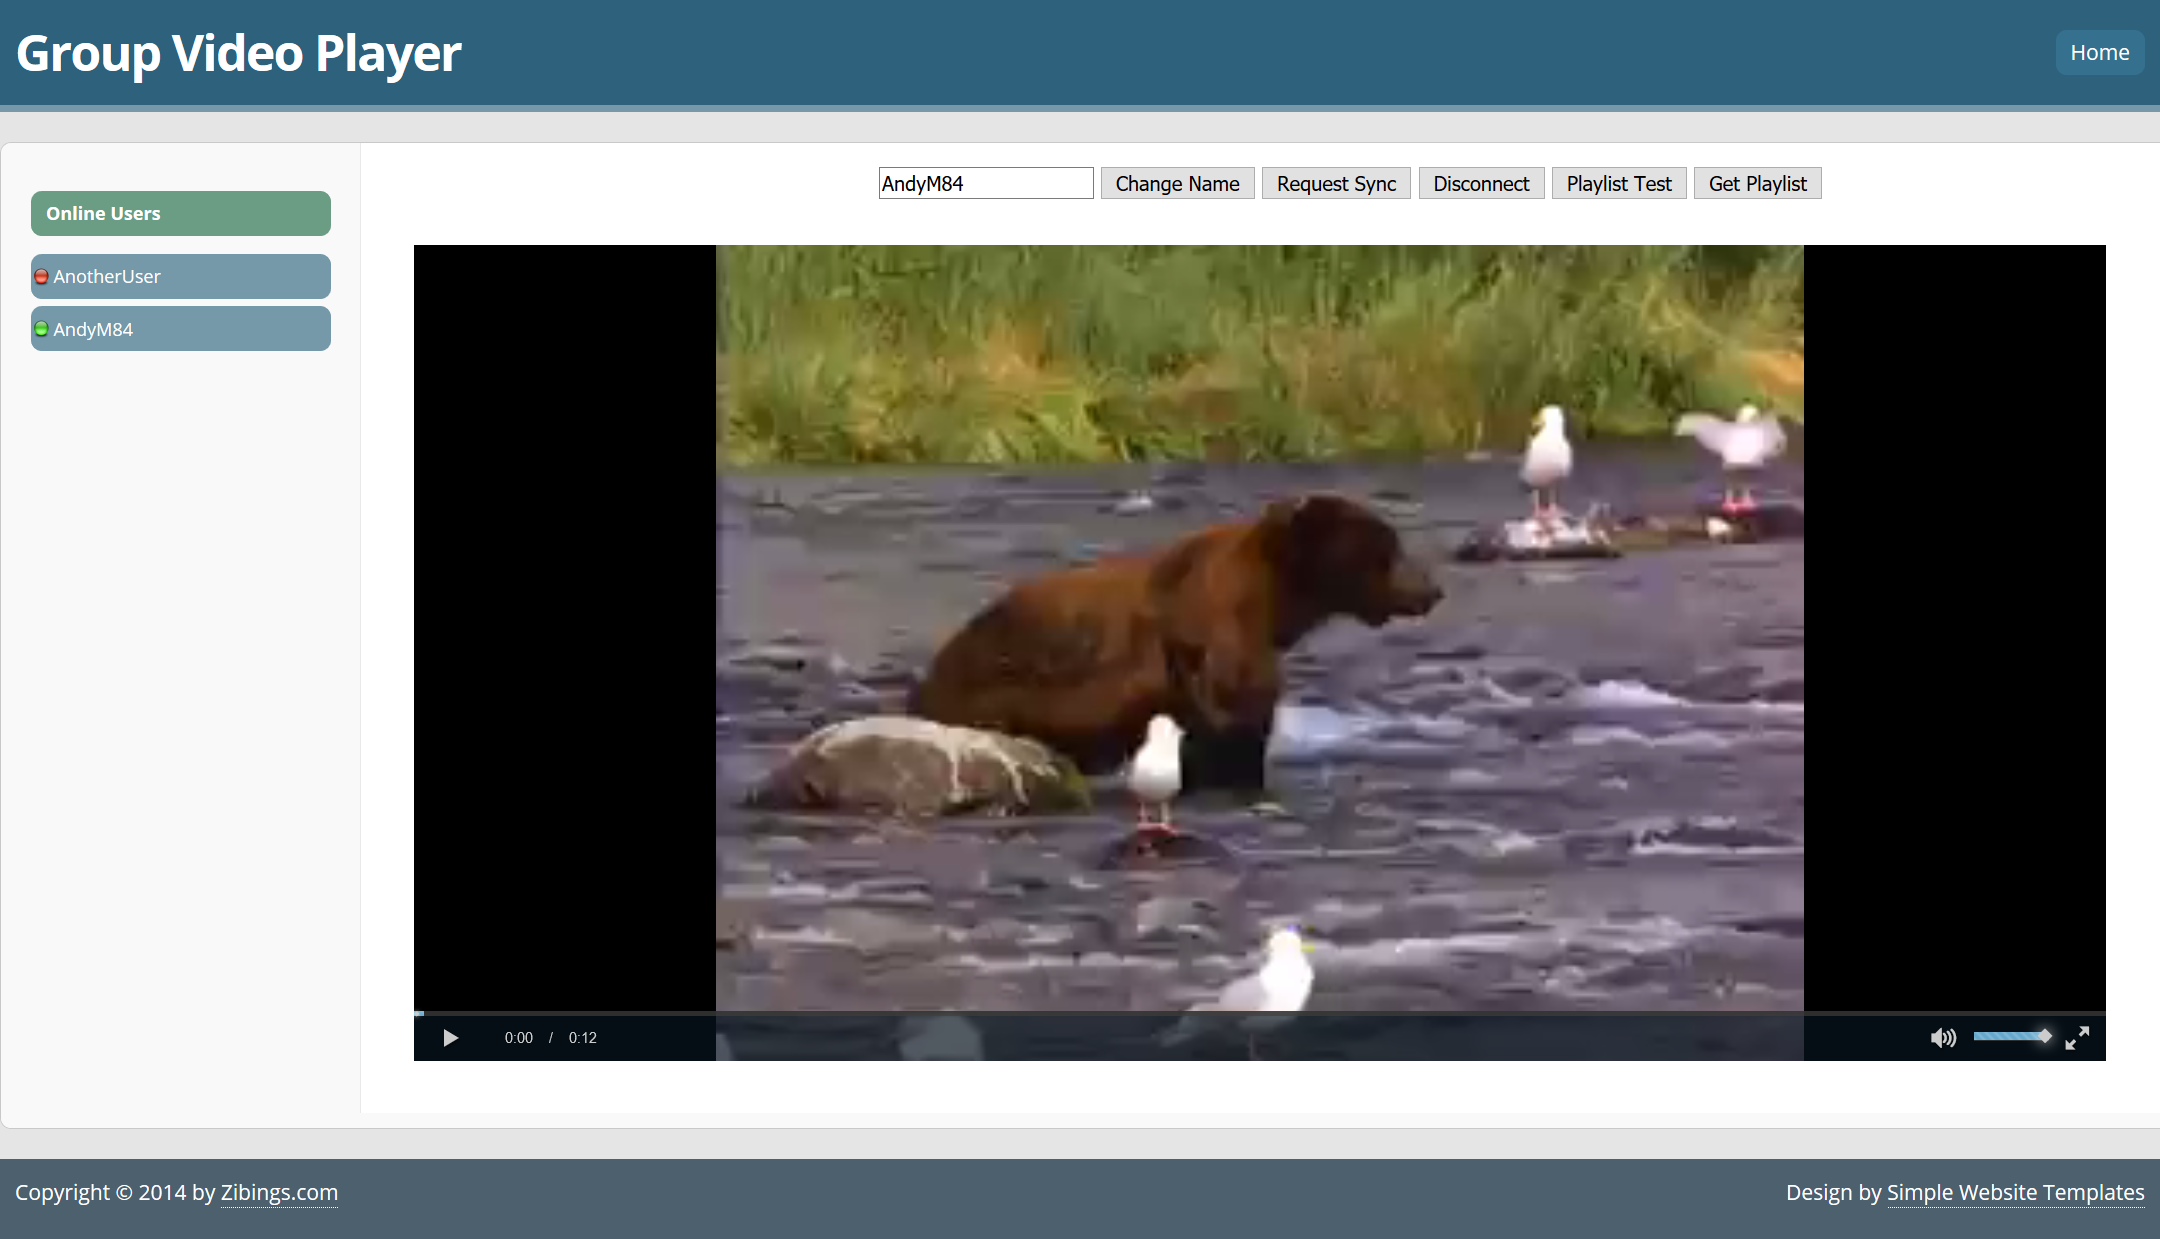Viewport: 2160px width, 1239px height.
Task: Click the Online Users header
Action: (181, 214)
